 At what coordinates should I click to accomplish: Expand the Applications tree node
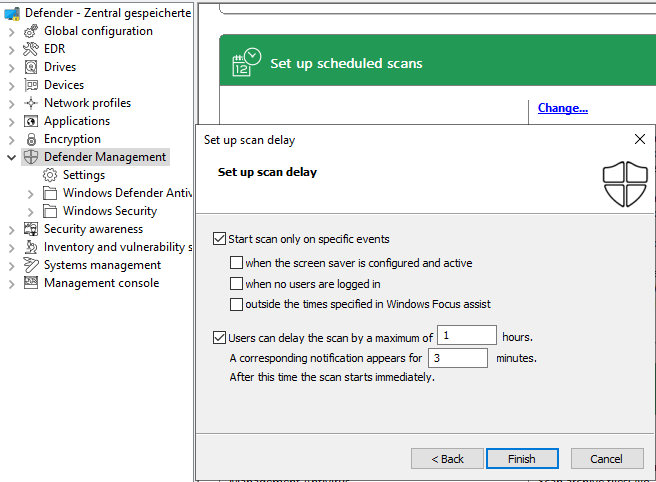pos(12,122)
